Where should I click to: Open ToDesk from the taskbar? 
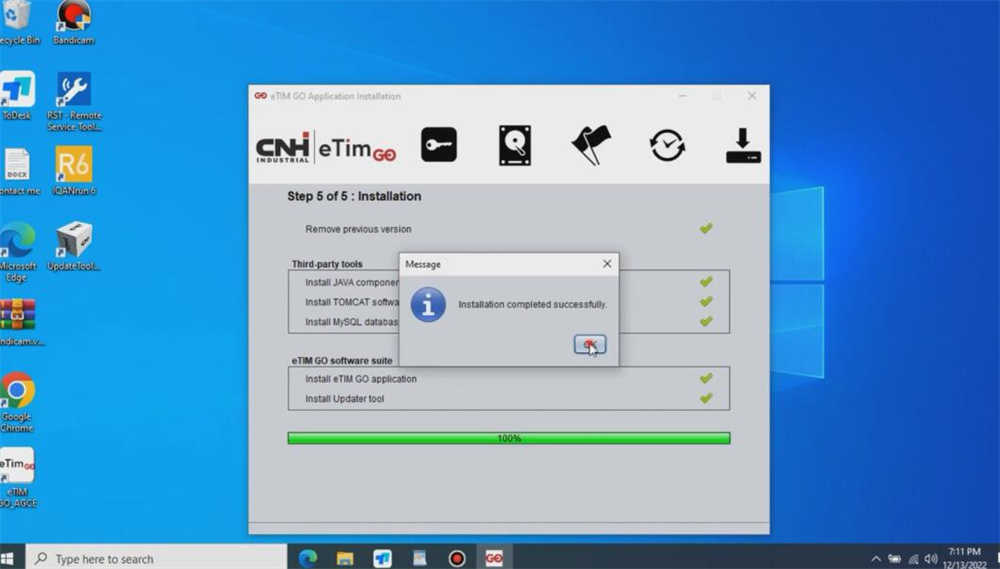click(382, 559)
